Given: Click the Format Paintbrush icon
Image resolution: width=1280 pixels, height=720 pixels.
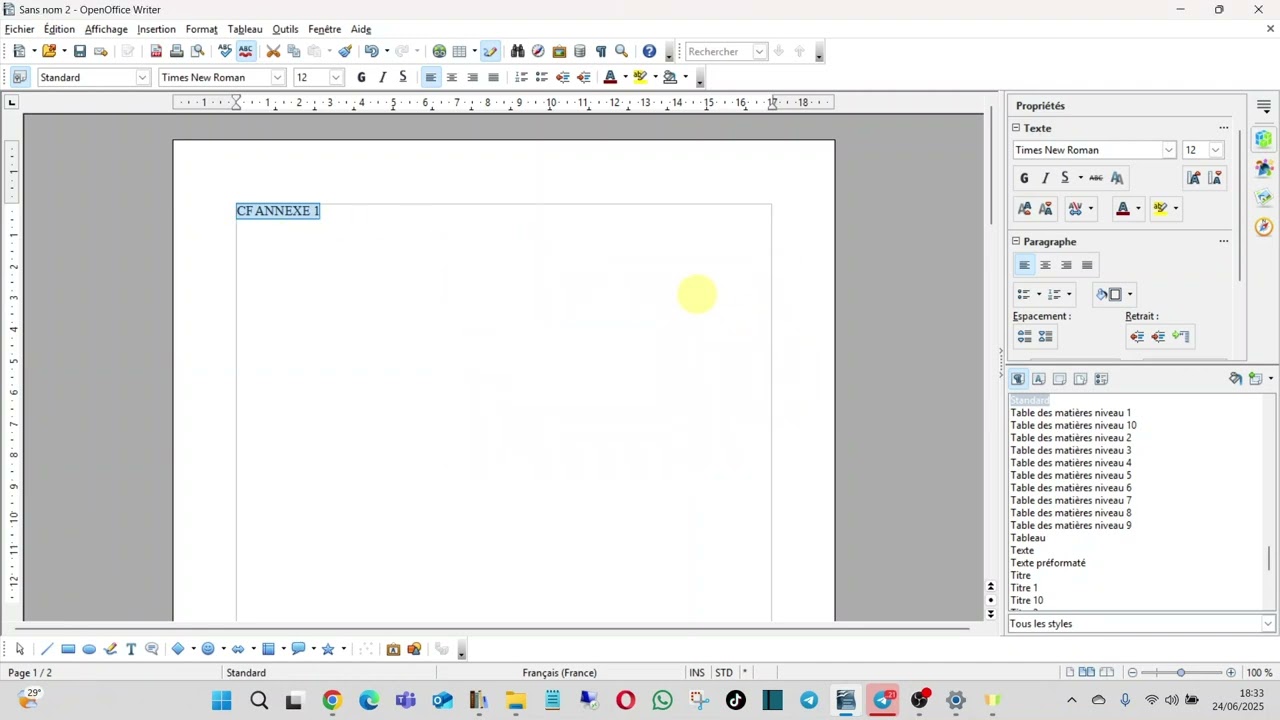Looking at the screenshot, I should [345, 51].
